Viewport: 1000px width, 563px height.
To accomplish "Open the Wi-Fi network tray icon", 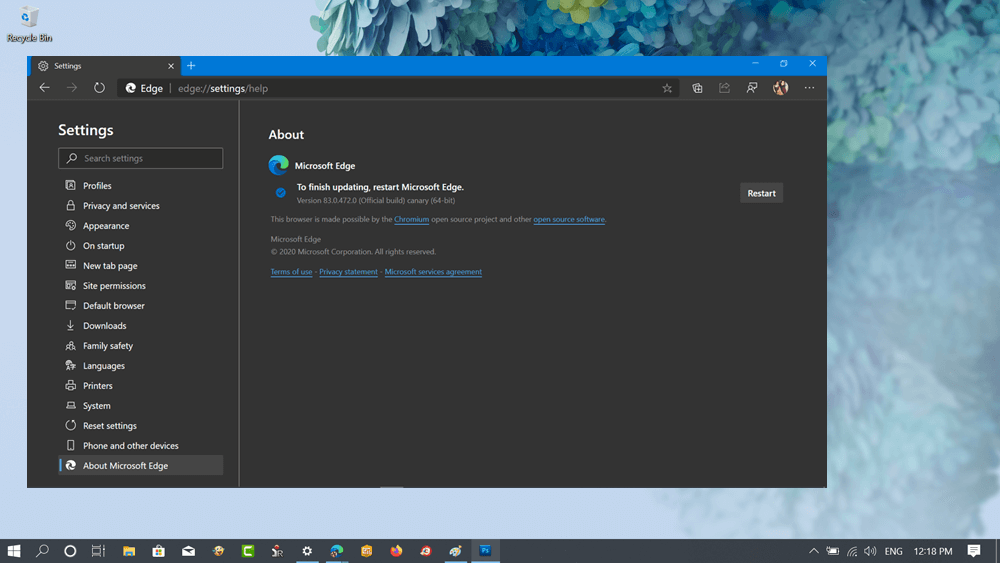I will coord(852,551).
